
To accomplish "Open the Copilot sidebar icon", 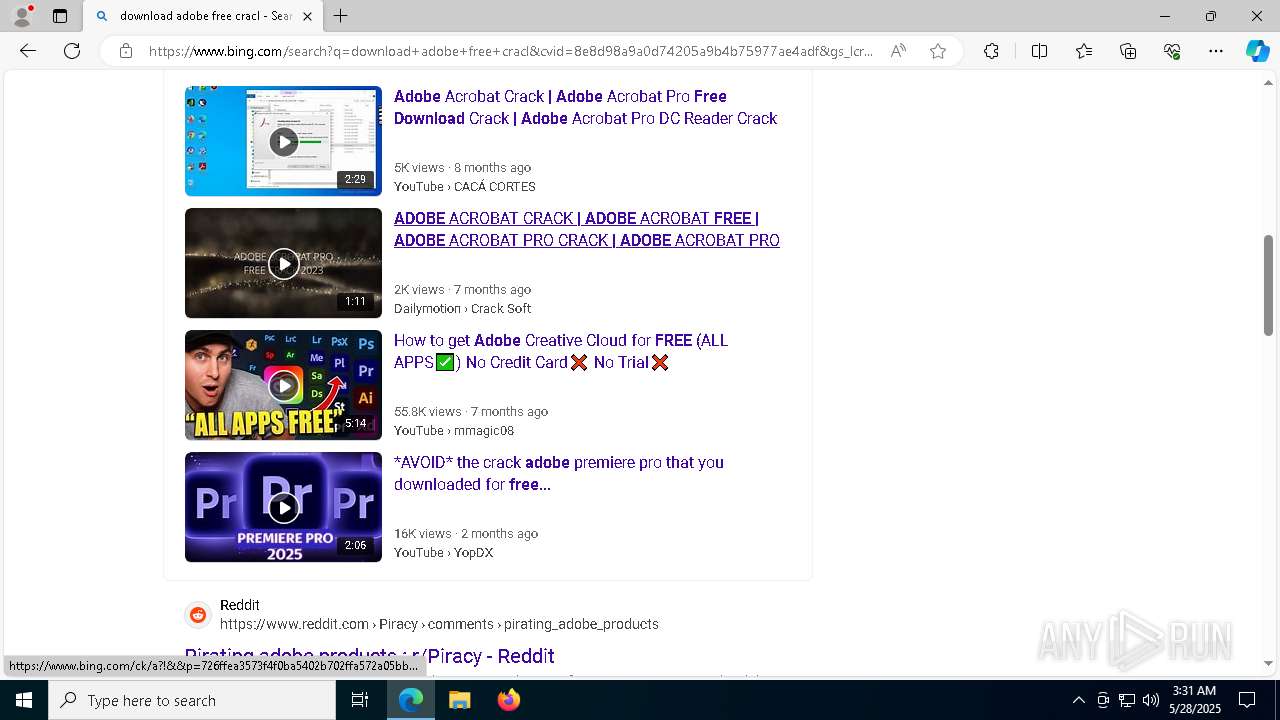I will (x=1257, y=51).
